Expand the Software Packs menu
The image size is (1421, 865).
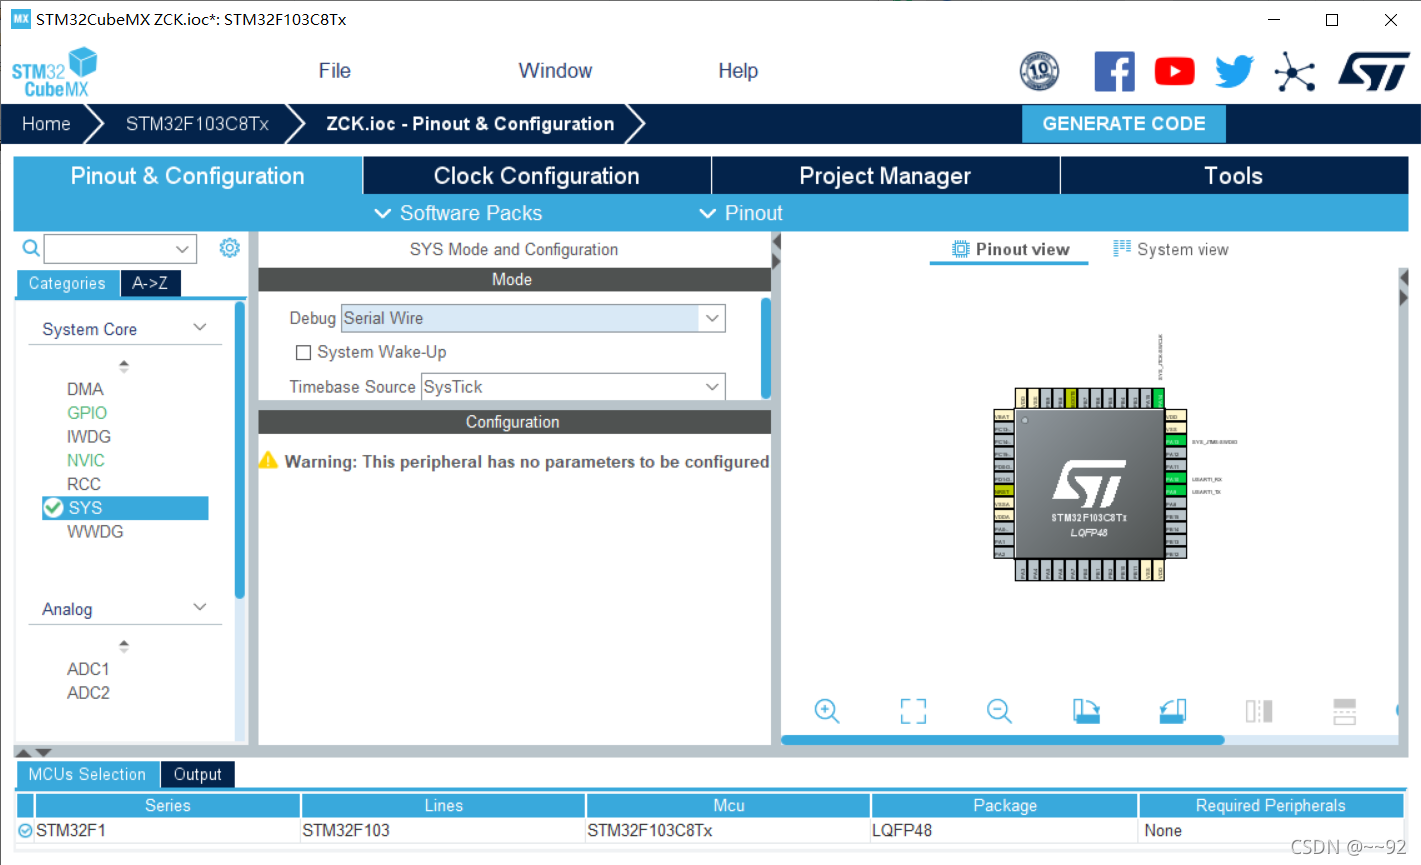pyautogui.click(x=458, y=213)
